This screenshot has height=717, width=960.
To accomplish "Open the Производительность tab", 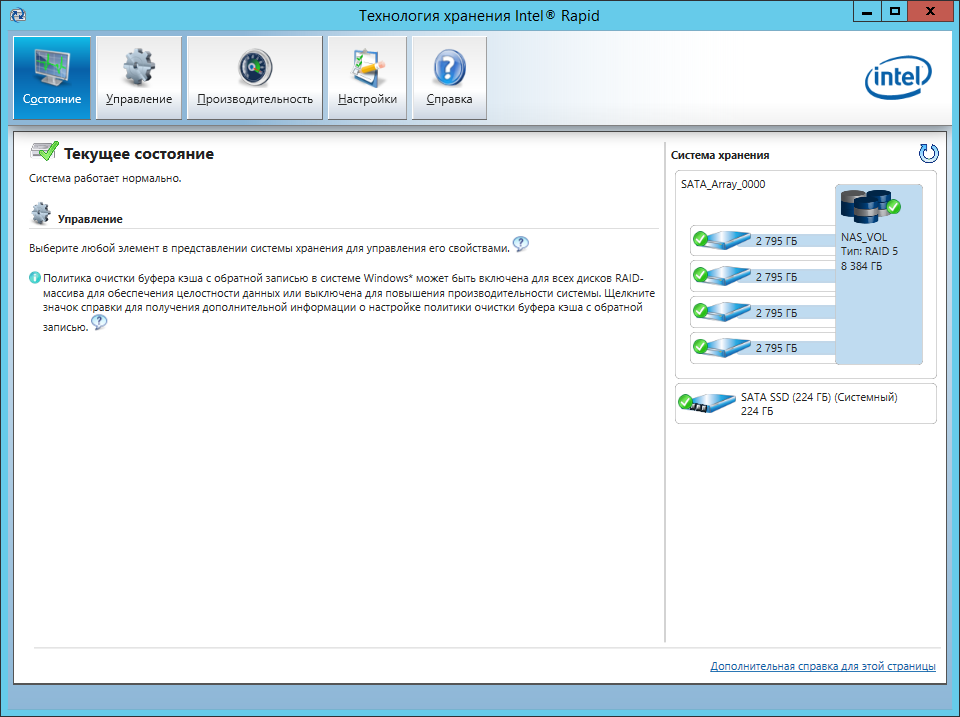I will 255,78.
